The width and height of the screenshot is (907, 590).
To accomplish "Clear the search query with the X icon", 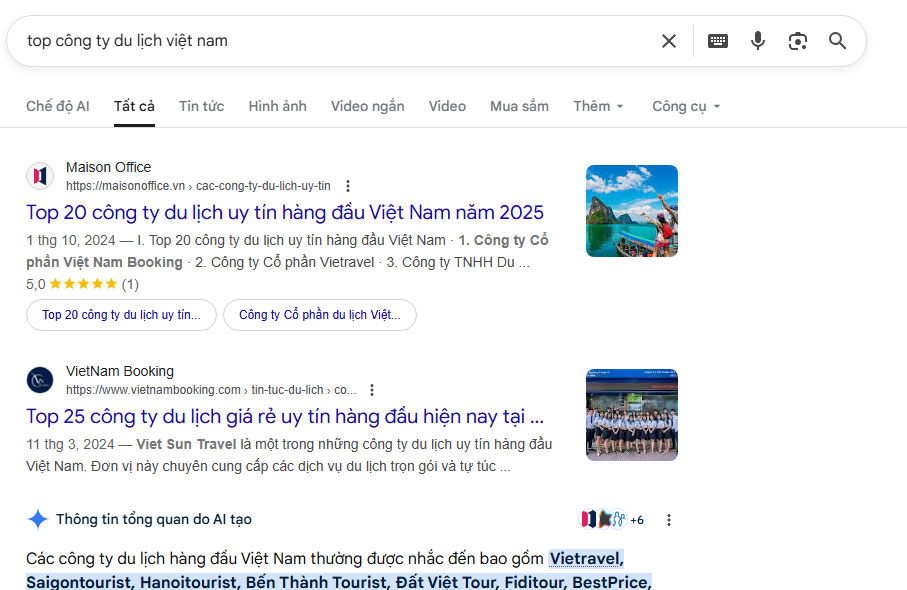I will click(x=669, y=41).
